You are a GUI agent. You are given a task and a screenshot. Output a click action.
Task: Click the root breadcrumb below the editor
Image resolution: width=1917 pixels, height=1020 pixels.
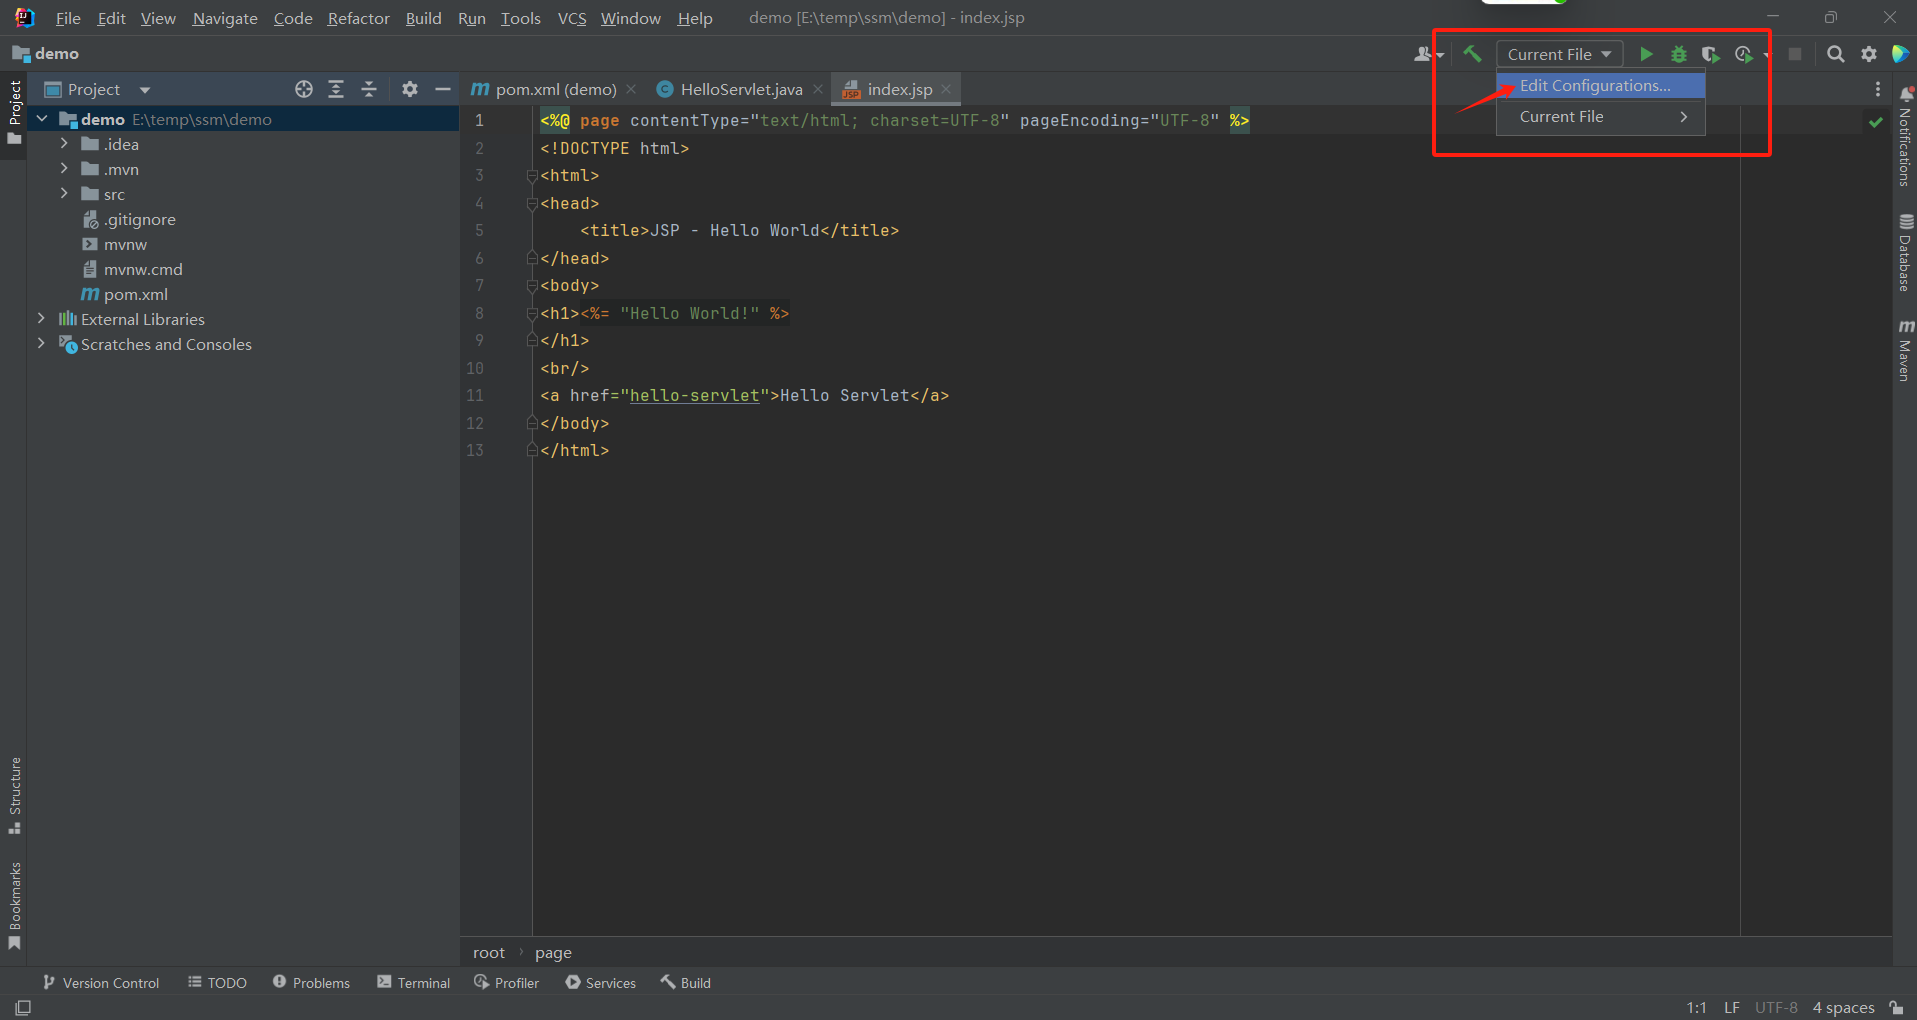[x=489, y=953]
